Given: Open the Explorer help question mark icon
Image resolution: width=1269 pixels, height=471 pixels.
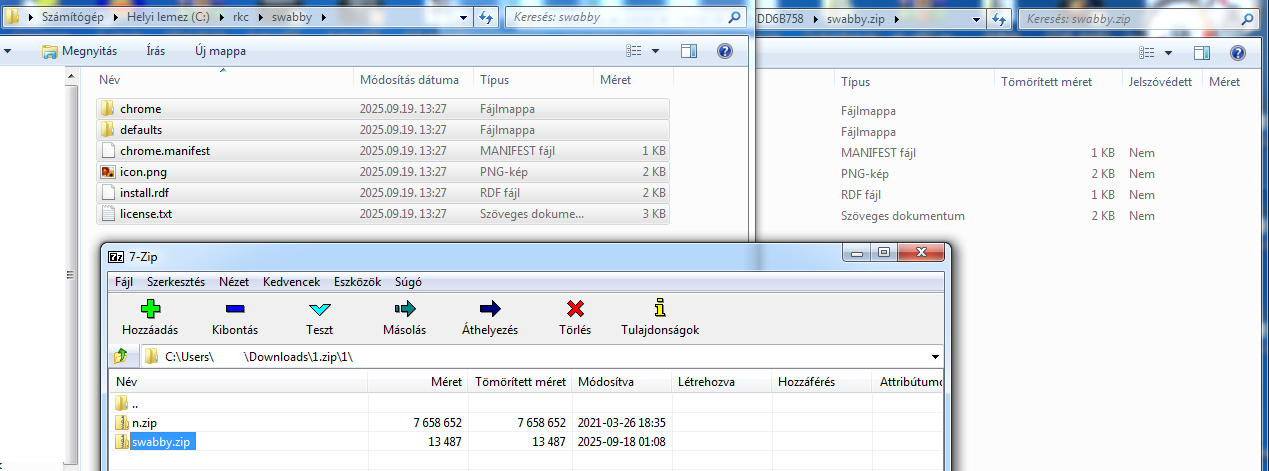Looking at the screenshot, I should pos(725,51).
